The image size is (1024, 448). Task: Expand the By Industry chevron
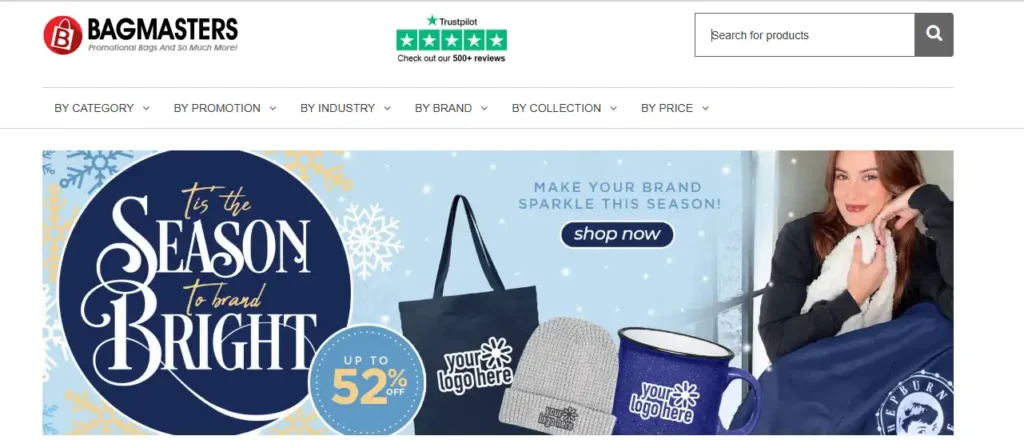click(387, 108)
